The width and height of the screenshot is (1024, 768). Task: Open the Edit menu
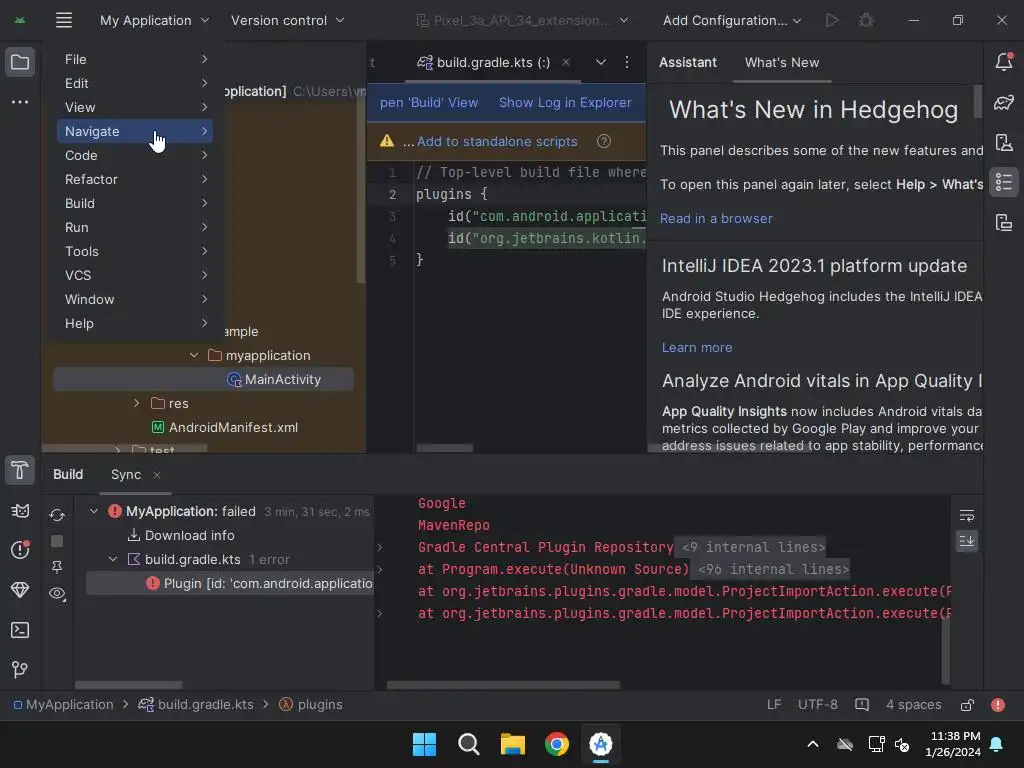click(x=135, y=83)
